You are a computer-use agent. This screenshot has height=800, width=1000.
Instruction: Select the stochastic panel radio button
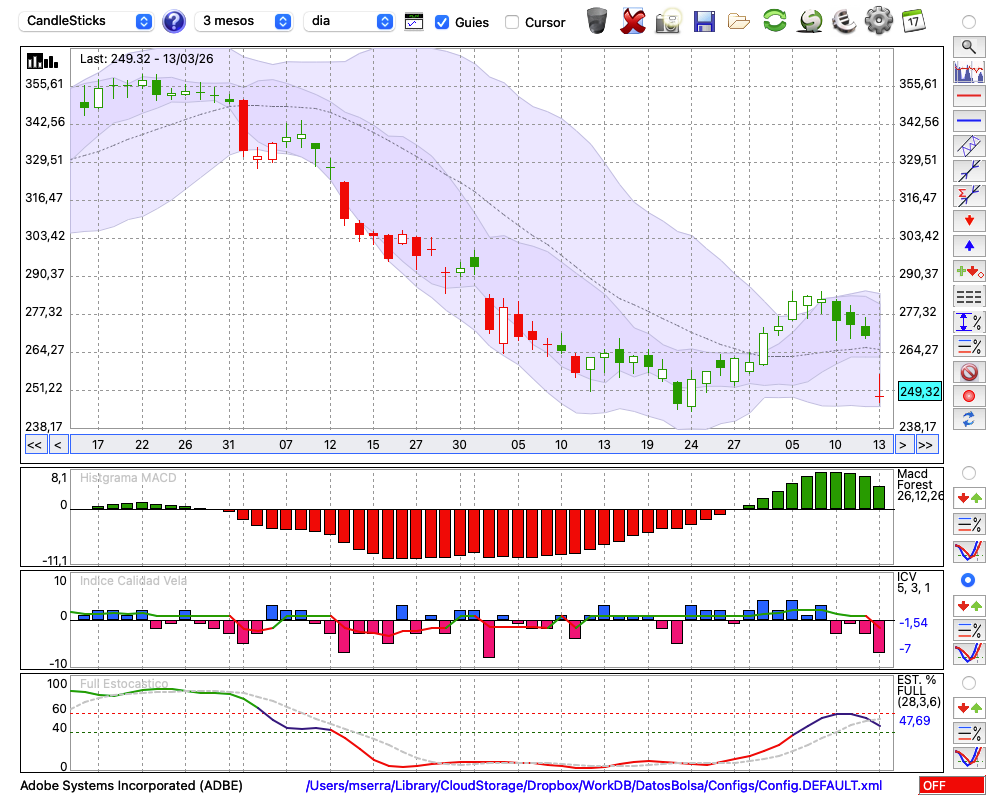click(969, 683)
